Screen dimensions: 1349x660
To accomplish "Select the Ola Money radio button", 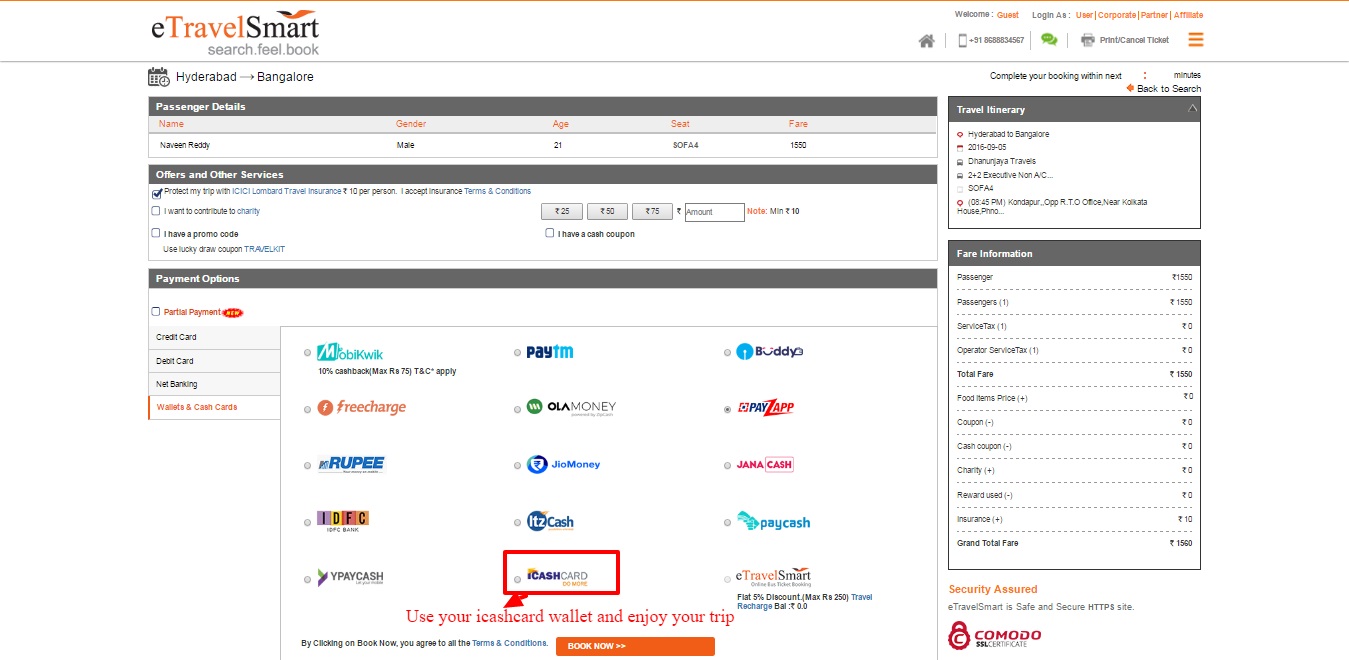I will pos(517,409).
